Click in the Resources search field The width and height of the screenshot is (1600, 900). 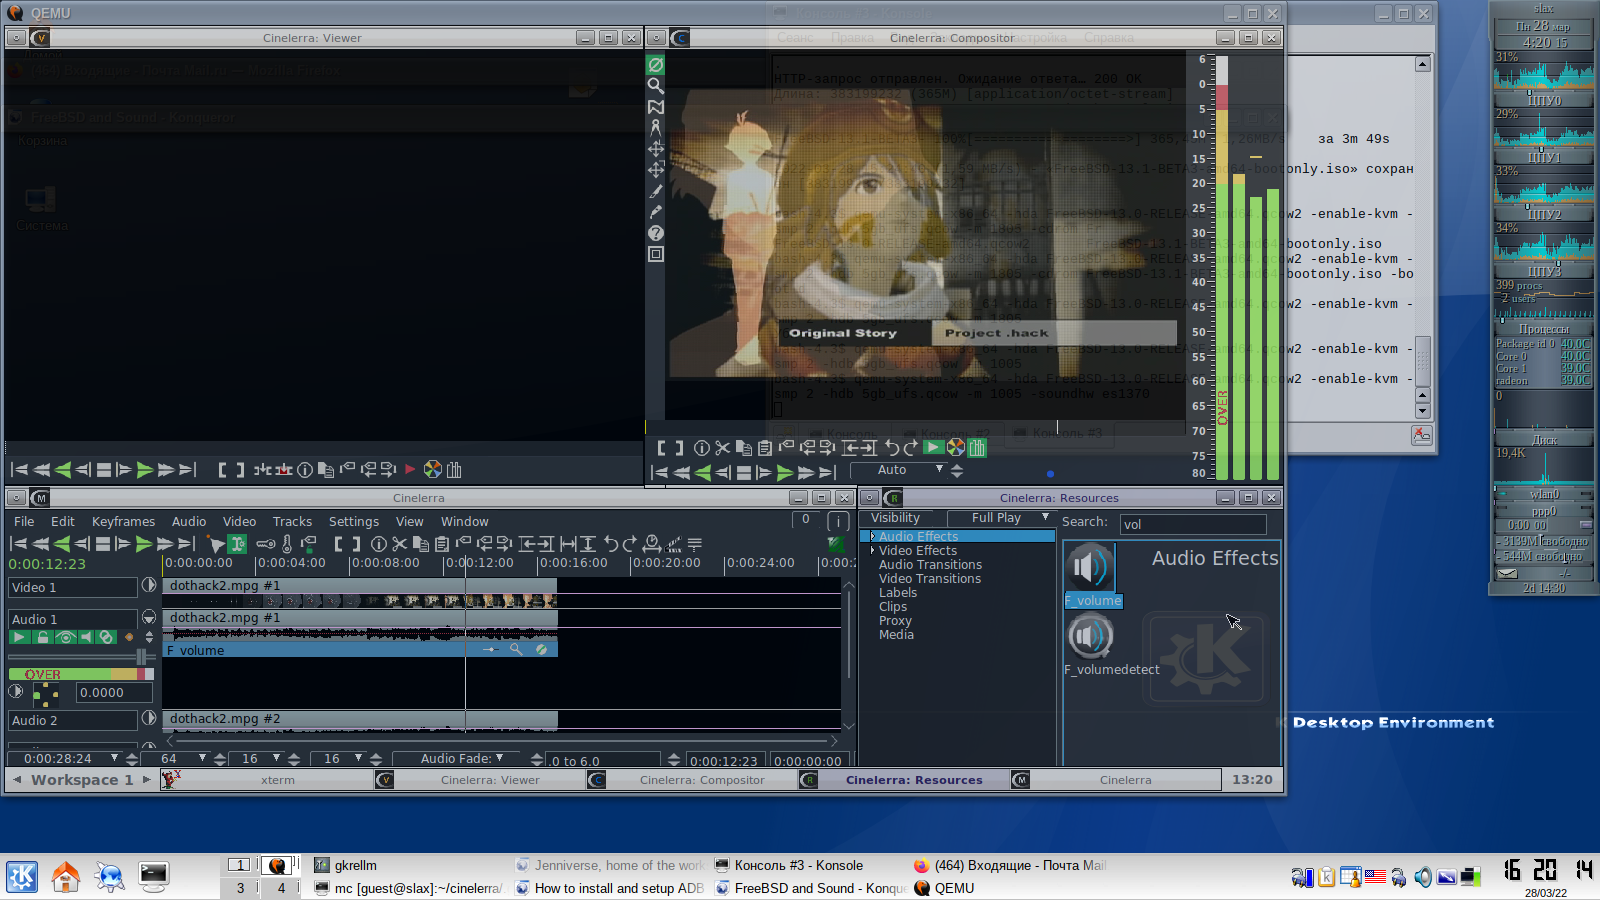click(1193, 524)
